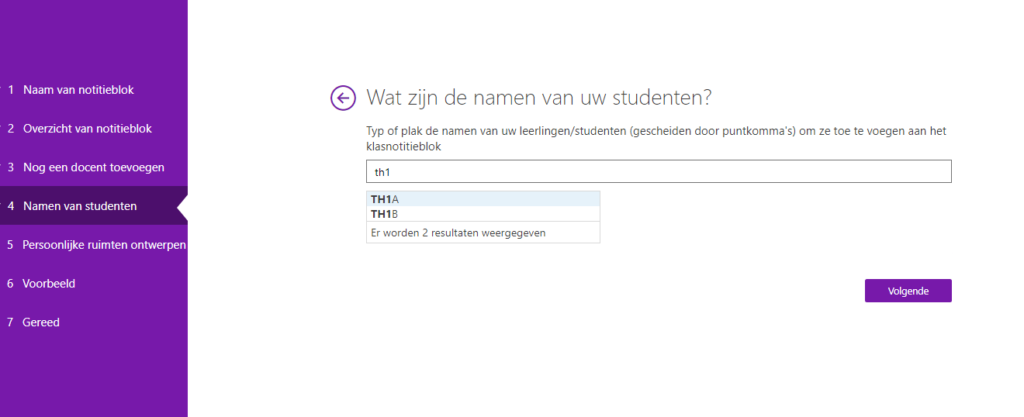Click number 7 beside Gereed
Image resolution: width=1024 pixels, height=417 pixels.
(11, 323)
